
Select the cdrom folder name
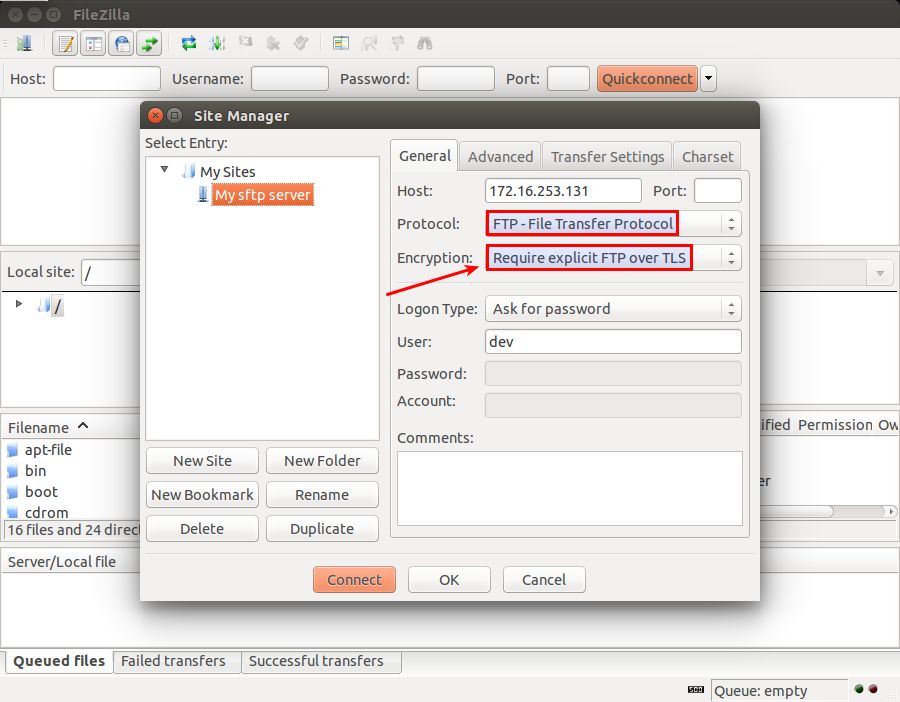point(46,513)
